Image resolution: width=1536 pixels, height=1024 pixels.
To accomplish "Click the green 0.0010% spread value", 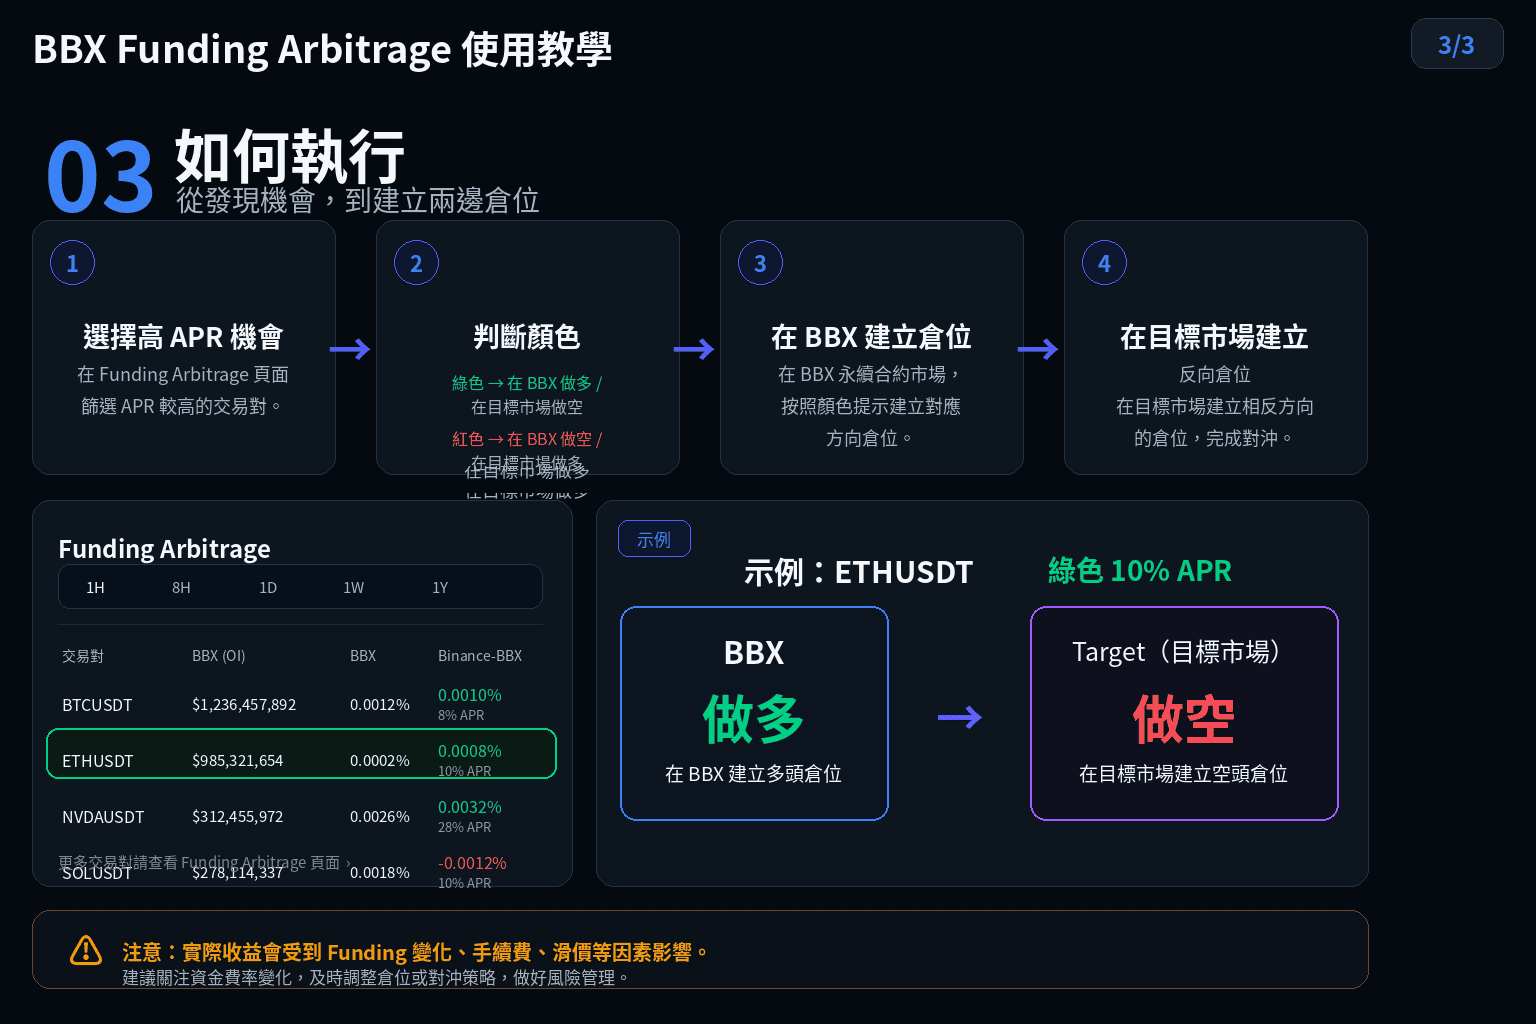I will pos(470,695).
